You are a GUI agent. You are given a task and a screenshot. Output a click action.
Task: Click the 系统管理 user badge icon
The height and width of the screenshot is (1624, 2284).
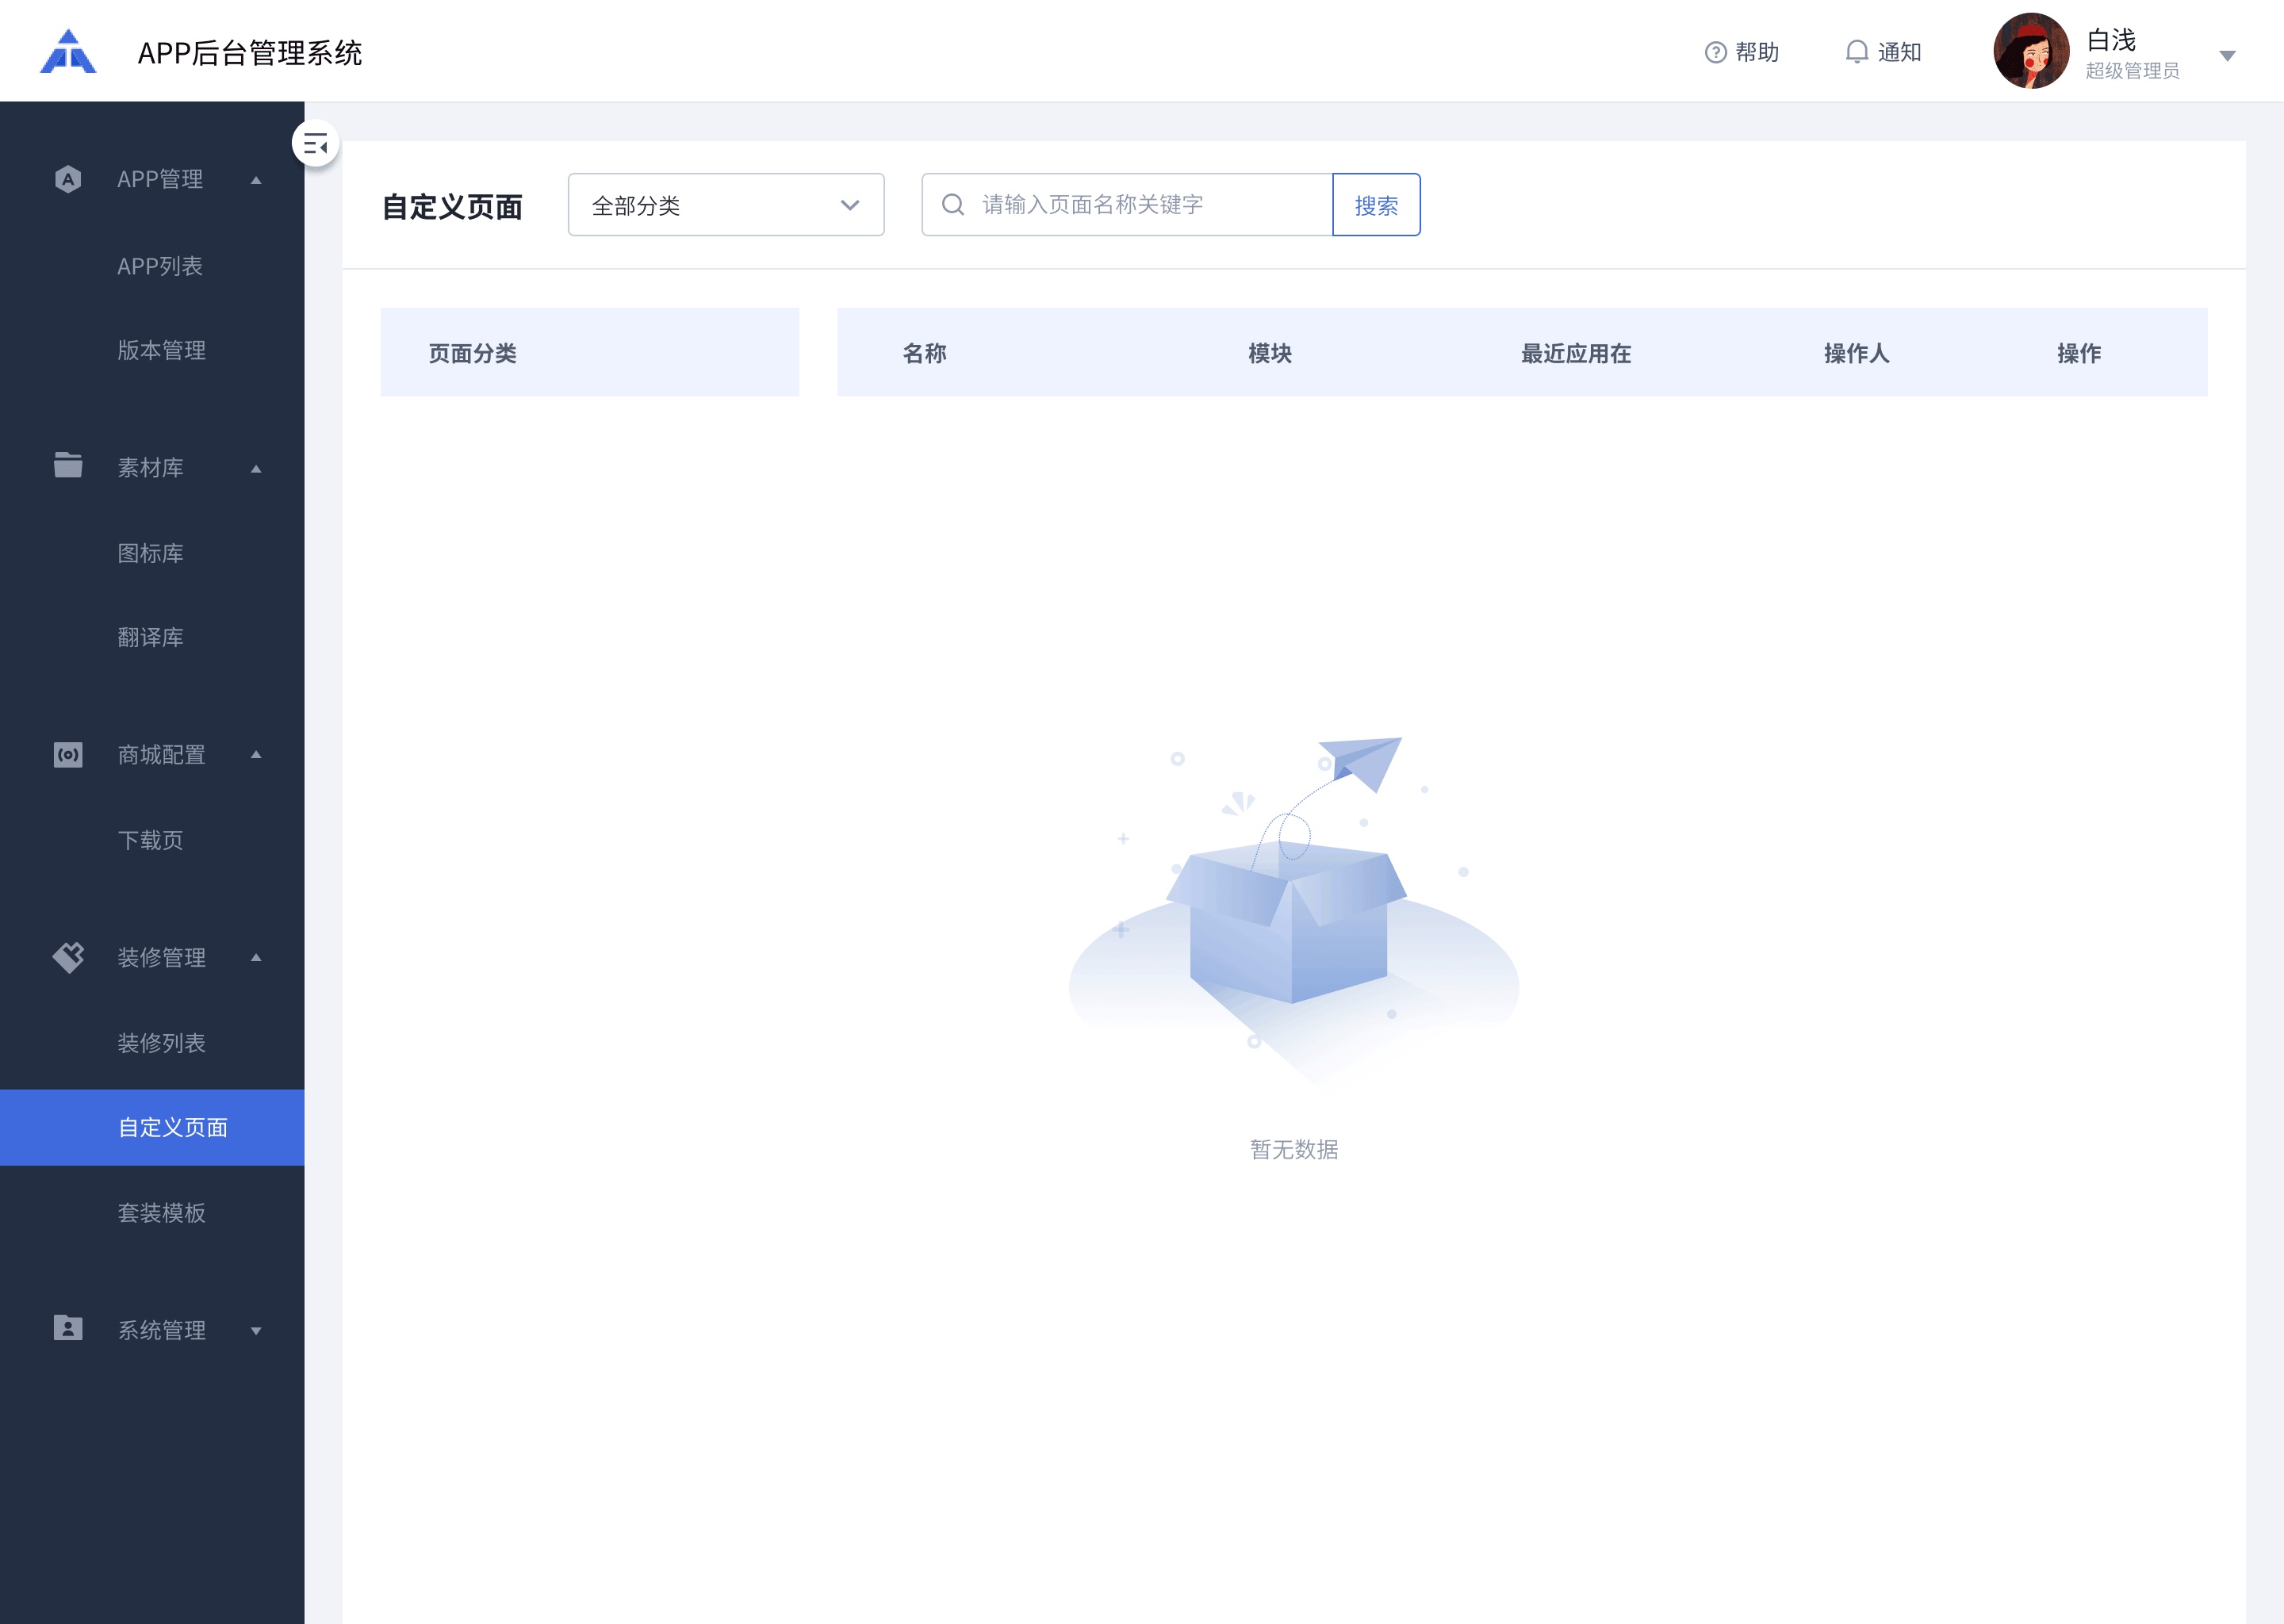pos(68,1328)
